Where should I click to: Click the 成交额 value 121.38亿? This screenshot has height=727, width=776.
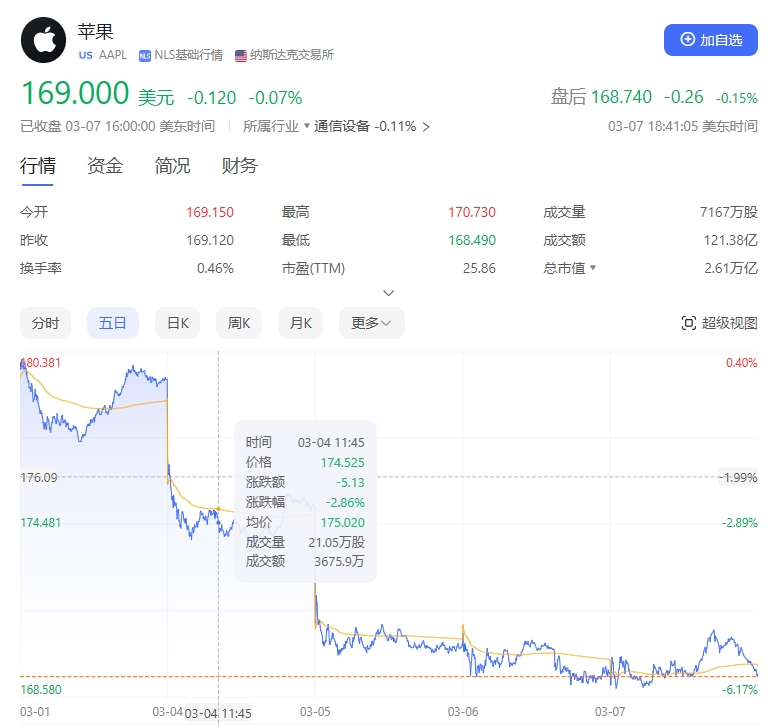[x=730, y=241]
